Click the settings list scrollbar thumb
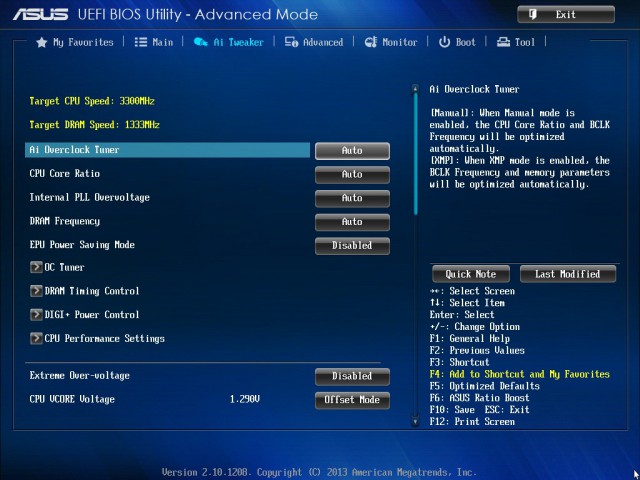Image resolution: width=640 pixels, height=480 pixels. point(416,154)
